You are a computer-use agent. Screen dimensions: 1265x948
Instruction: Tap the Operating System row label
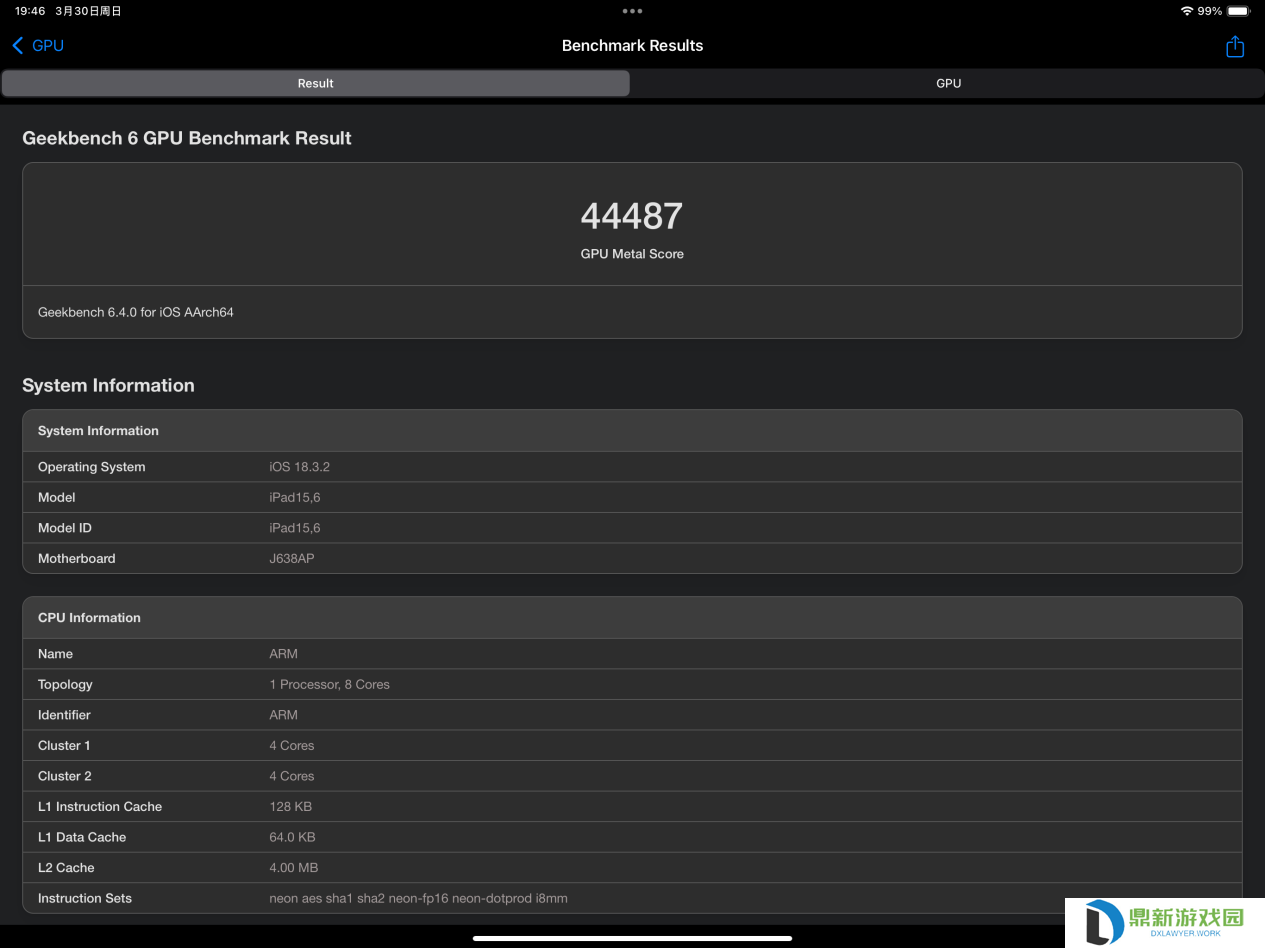[x=91, y=467]
